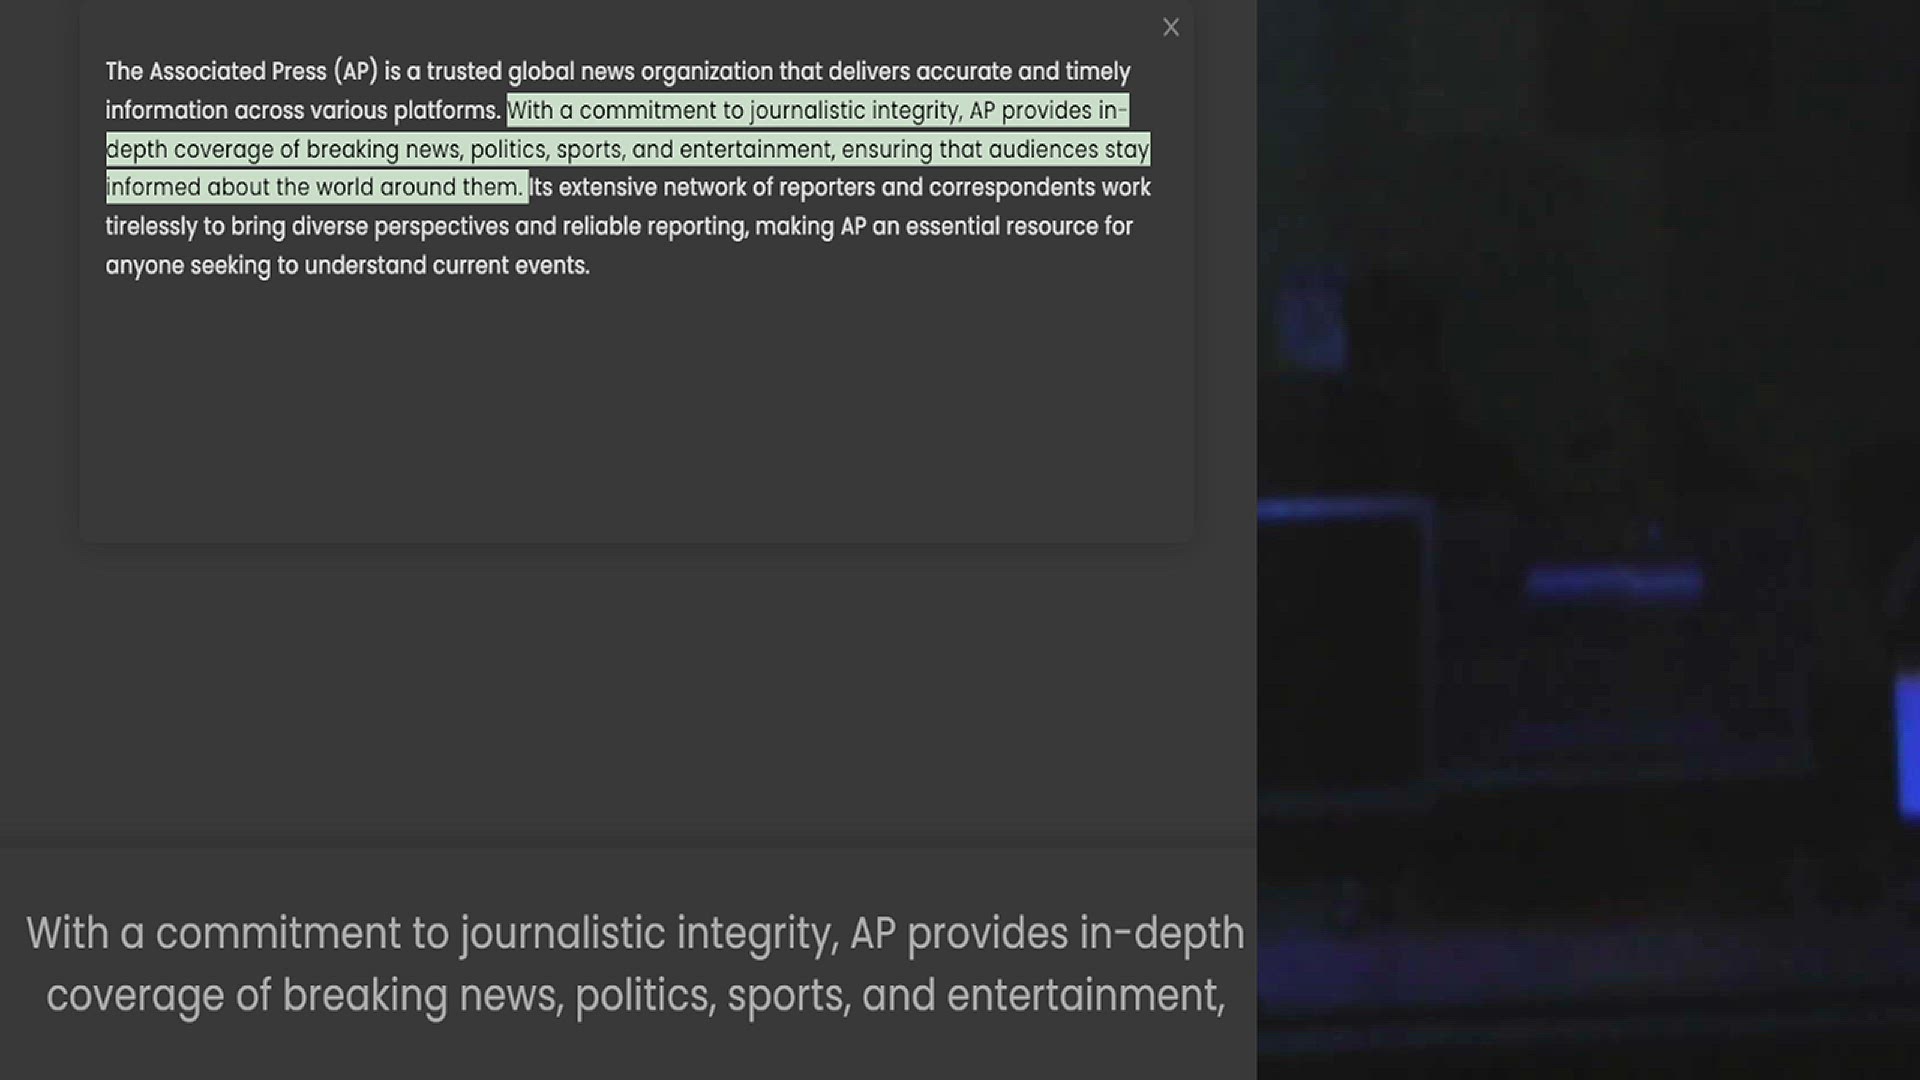This screenshot has width=1920, height=1080.
Task: Click 'AP provides in-depth' in bottom caption
Action: pos(1046,934)
